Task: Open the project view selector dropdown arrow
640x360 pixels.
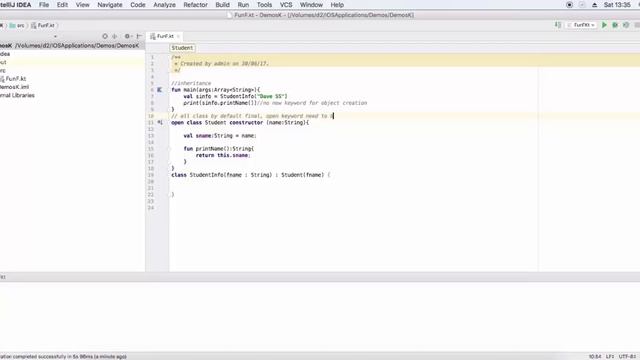Action: coord(55,36)
